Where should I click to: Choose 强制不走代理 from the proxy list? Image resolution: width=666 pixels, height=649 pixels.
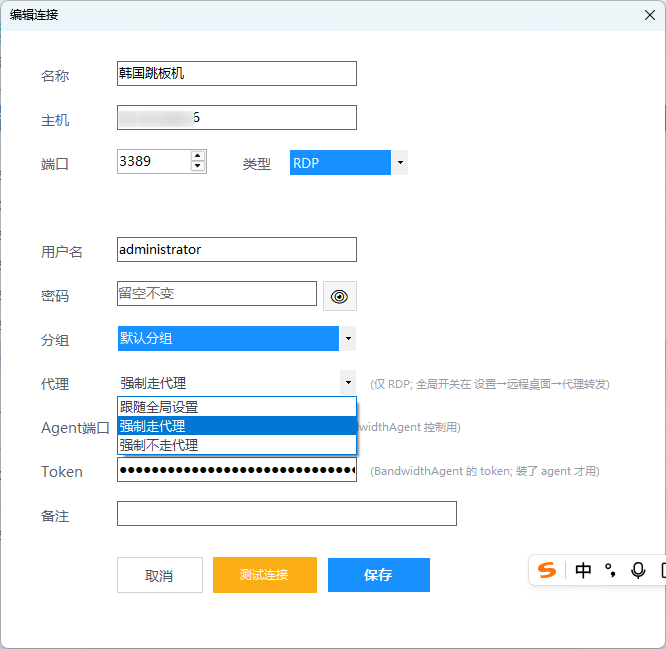(x=237, y=445)
